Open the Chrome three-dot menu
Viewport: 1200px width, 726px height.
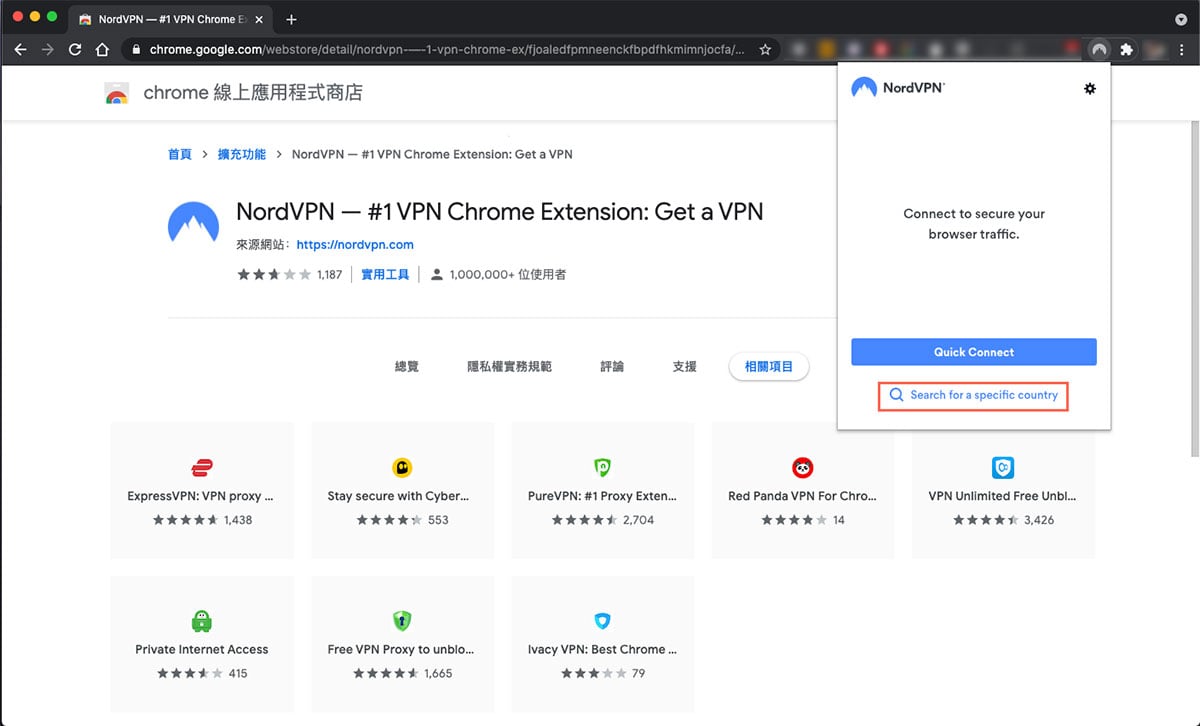[x=1181, y=49]
